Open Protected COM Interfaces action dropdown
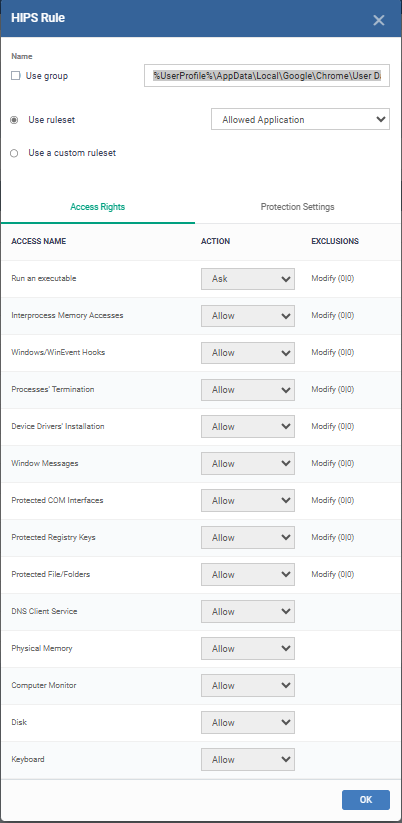The width and height of the screenshot is (402, 823). [x=248, y=501]
